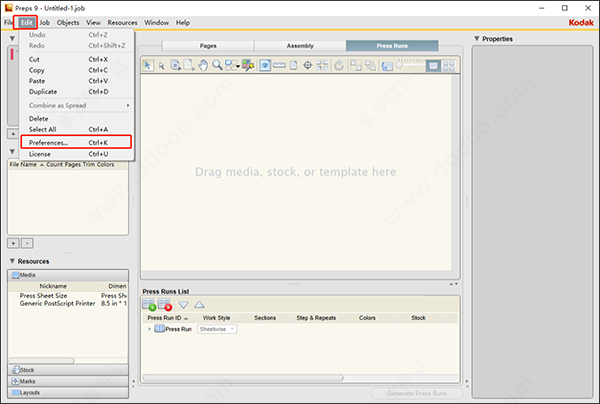The width and height of the screenshot is (600, 404).
Task: Collapse the panel triangle above File Name list
Action: 12,152
